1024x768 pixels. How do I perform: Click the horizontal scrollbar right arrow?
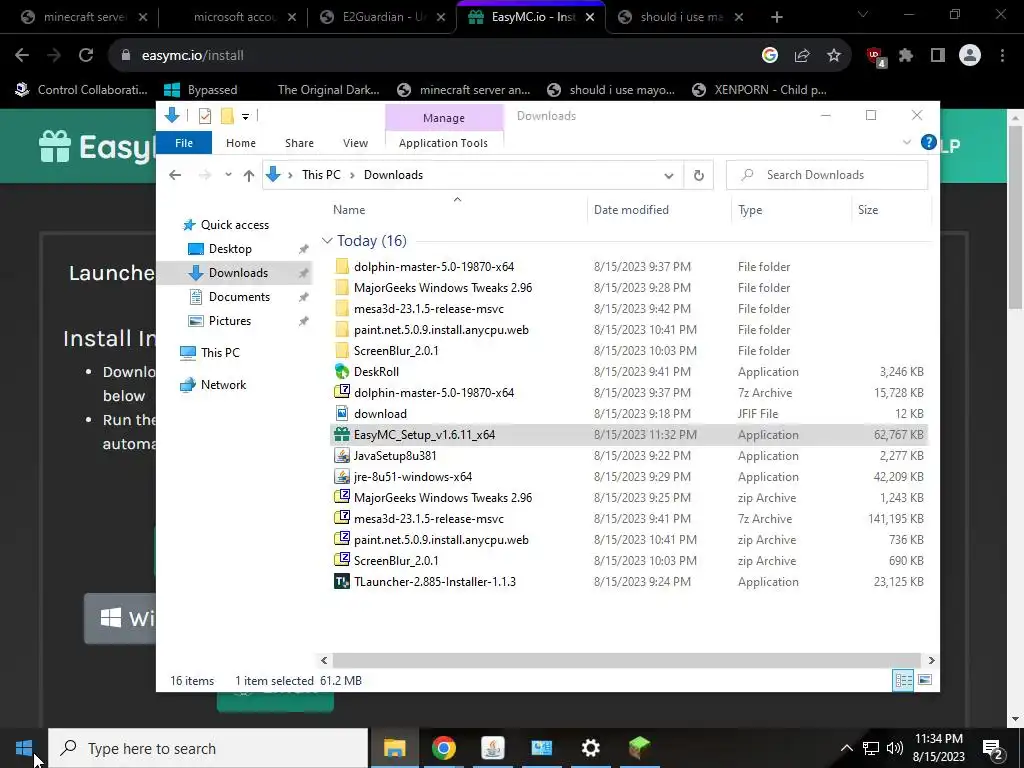pyautogui.click(x=931, y=660)
